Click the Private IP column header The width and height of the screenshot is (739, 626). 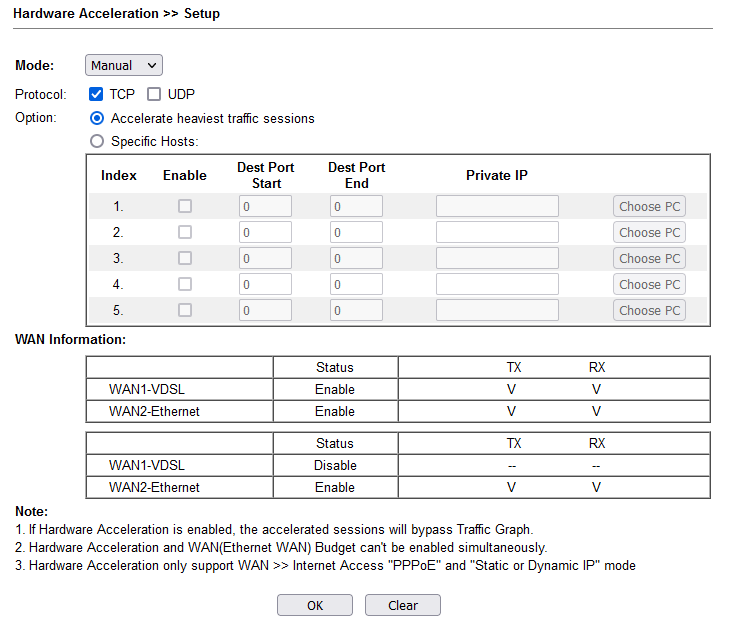(x=497, y=175)
